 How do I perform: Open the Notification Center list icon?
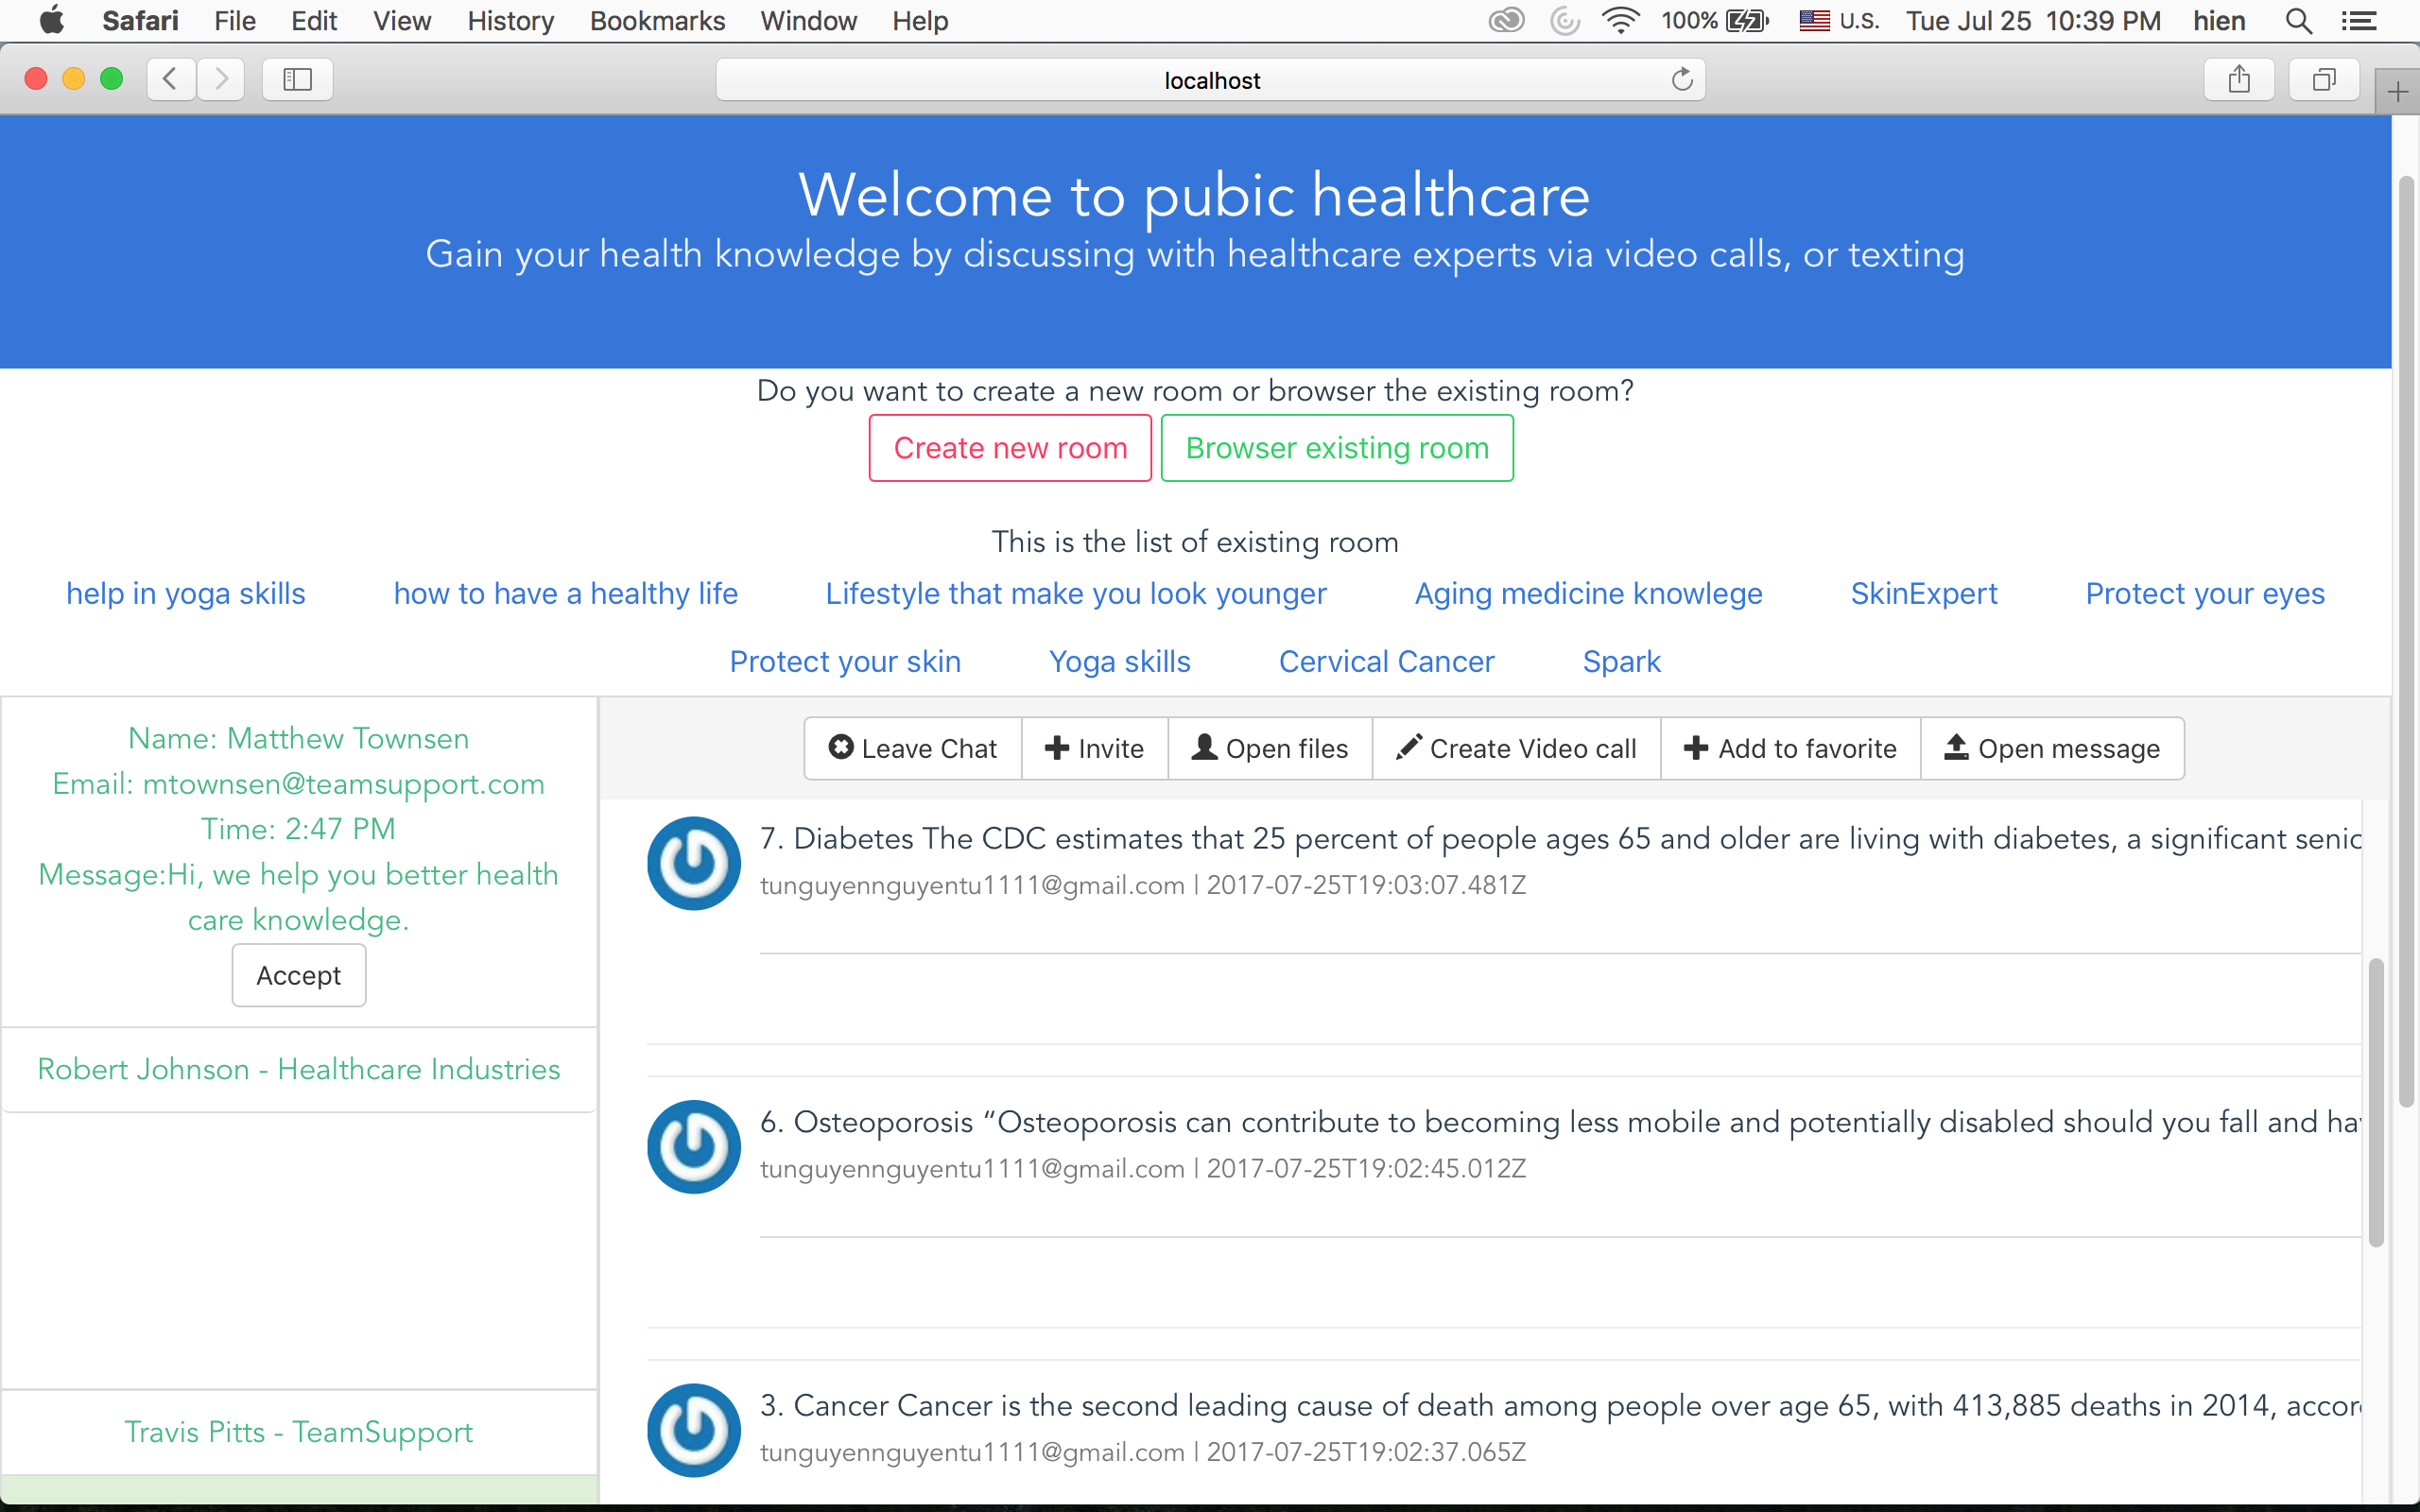(2359, 21)
